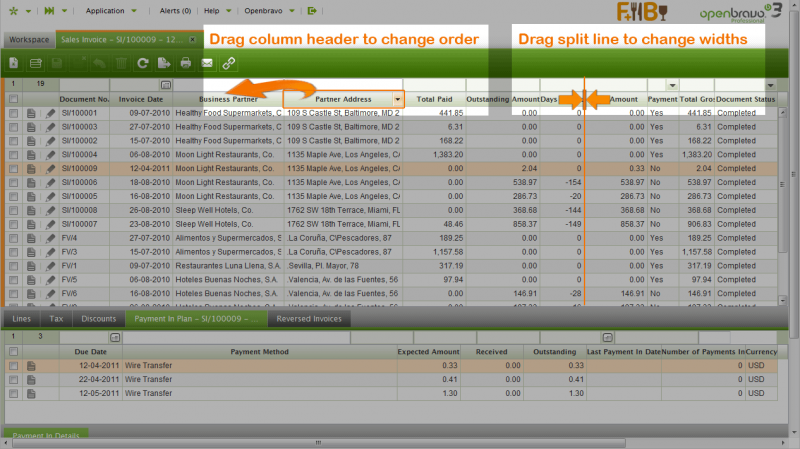Click the Payment Method filter field
800x449 pixels.
[x=259, y=338]
